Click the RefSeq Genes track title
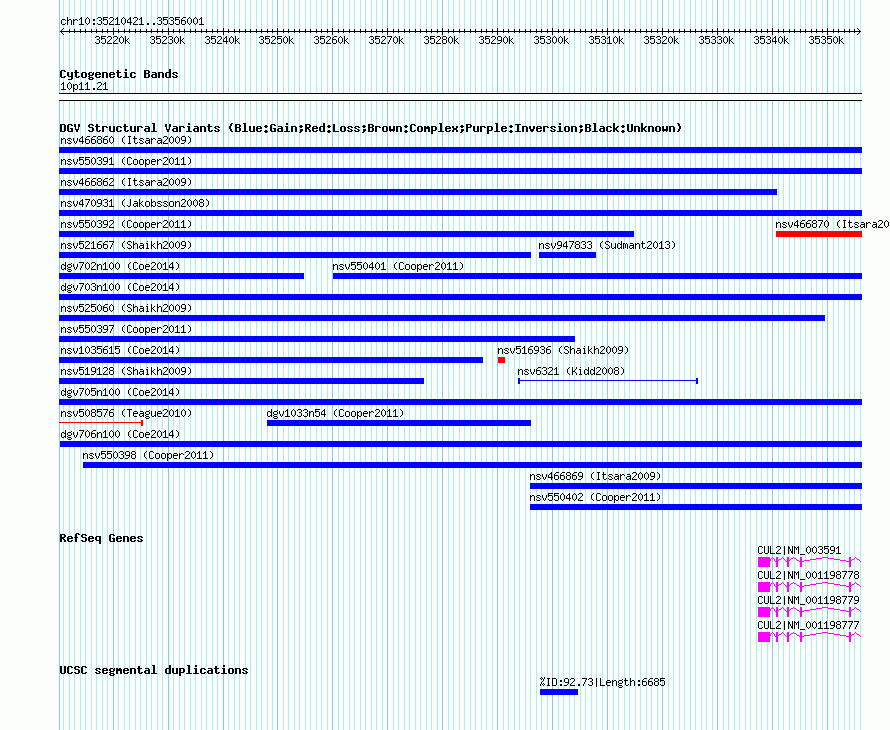Viewport: 890px width, 730px height. click(101, 538)
